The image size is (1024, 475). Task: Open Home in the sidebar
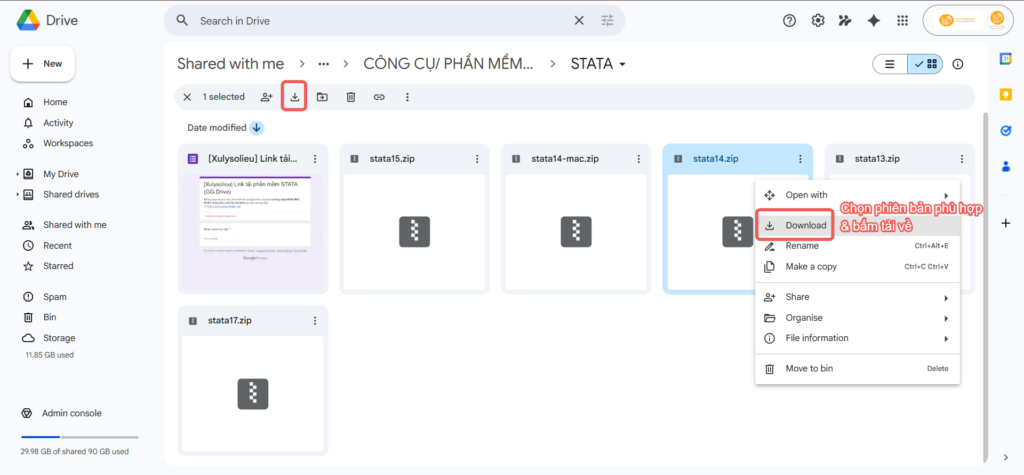click(x=55, y=102)
